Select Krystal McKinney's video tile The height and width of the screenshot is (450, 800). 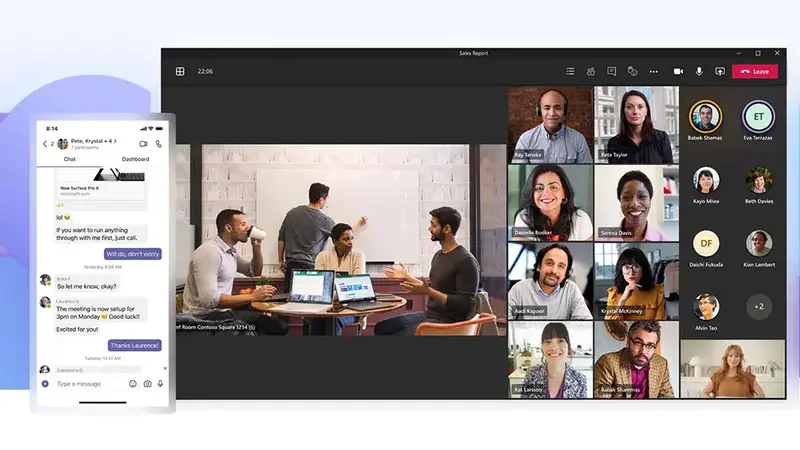point(637,281)
